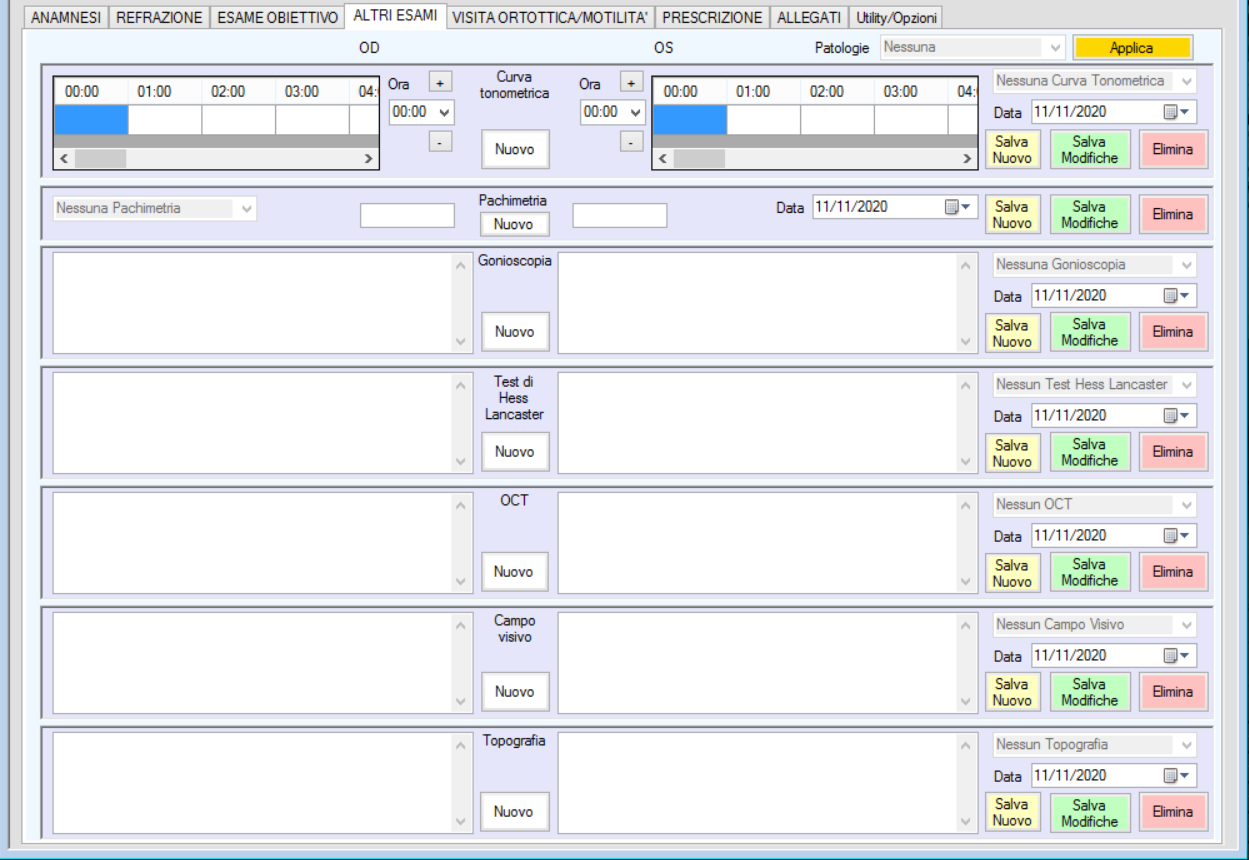Click the minus button beside OS Ora
The image size is (1249, 860).
click(630, 143)
